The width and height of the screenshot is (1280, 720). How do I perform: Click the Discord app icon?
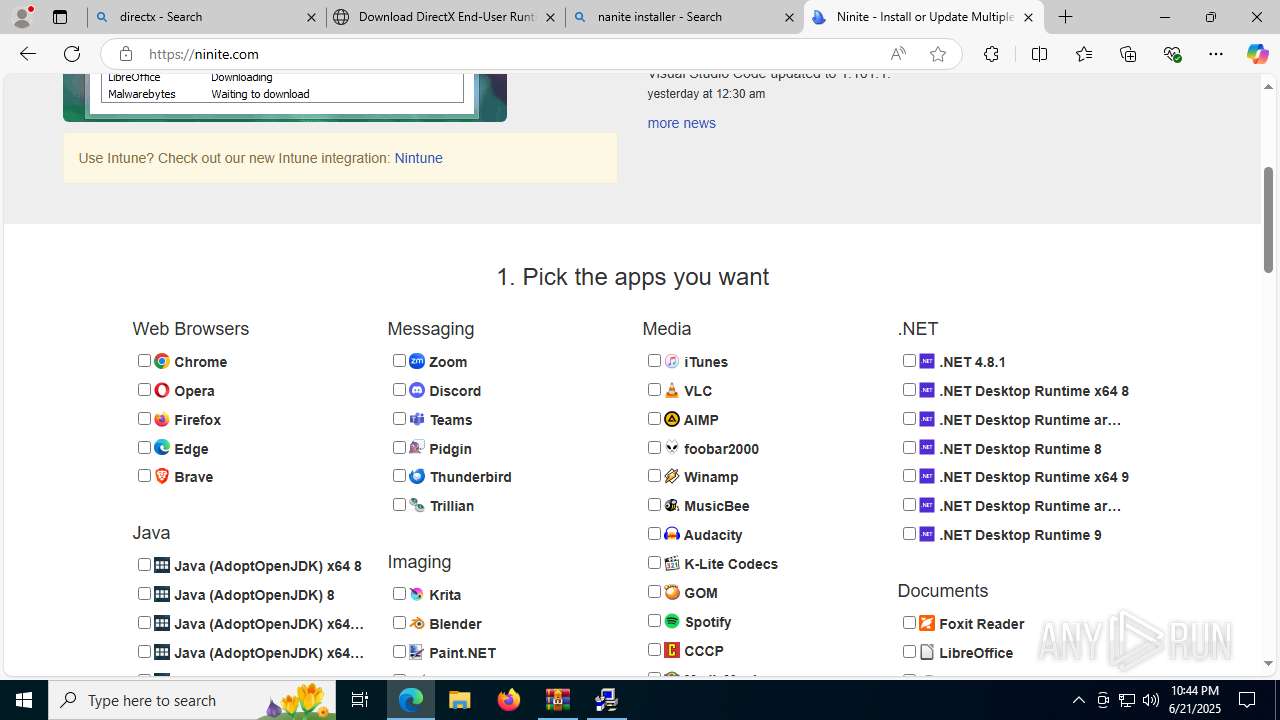[x=417, y=390]
